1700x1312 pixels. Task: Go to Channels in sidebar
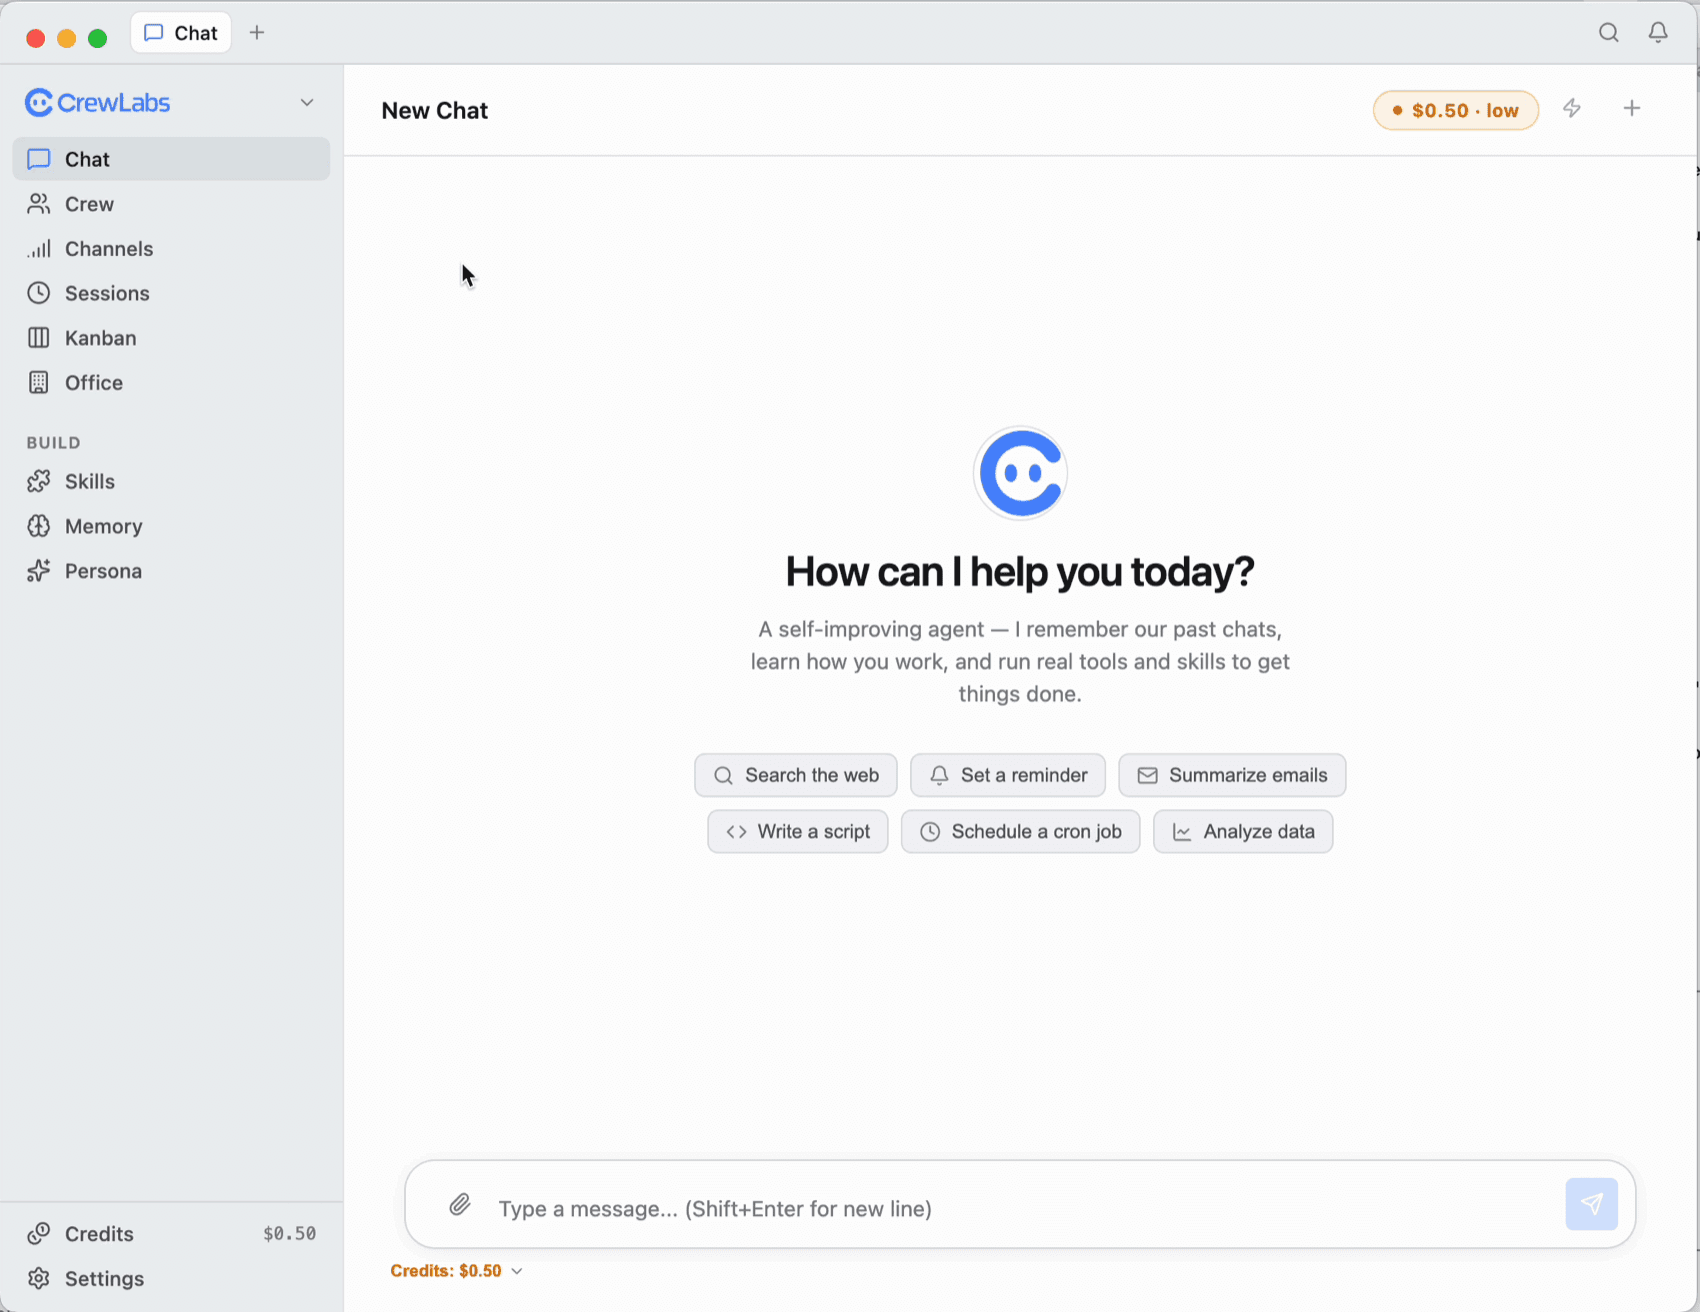tap(171, 249)
